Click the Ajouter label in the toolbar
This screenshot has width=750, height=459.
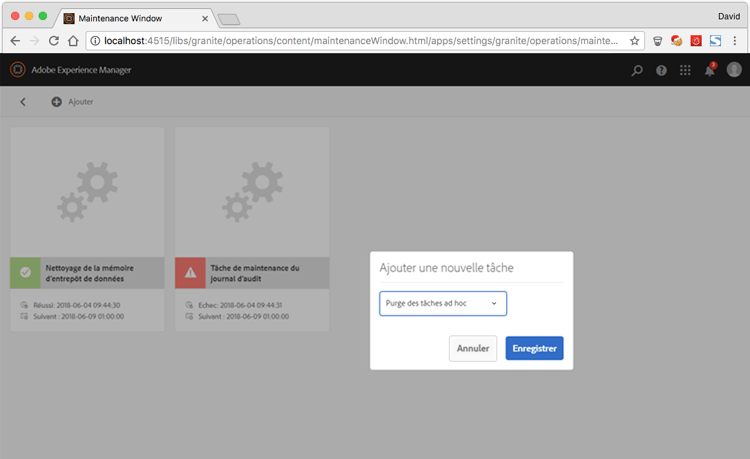pos(80,102)
